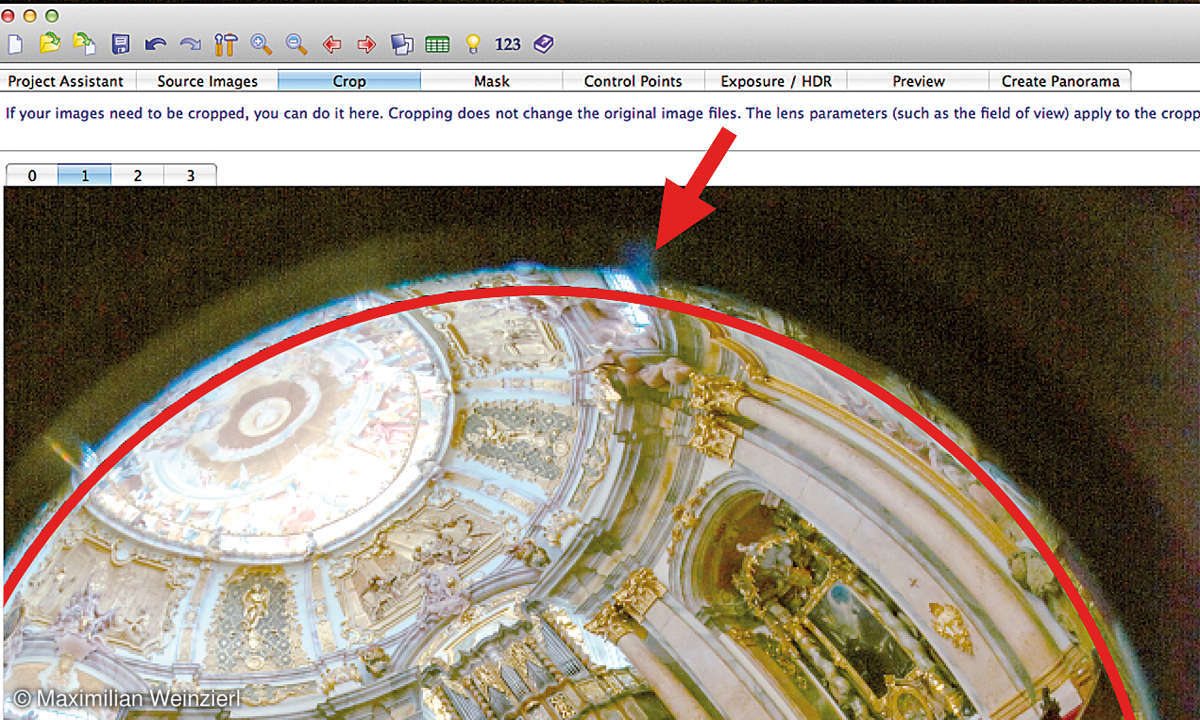Screen dimensions: 1200x720
Task: Switch to the Project Assistant tab
Action: tap(66, 81)
